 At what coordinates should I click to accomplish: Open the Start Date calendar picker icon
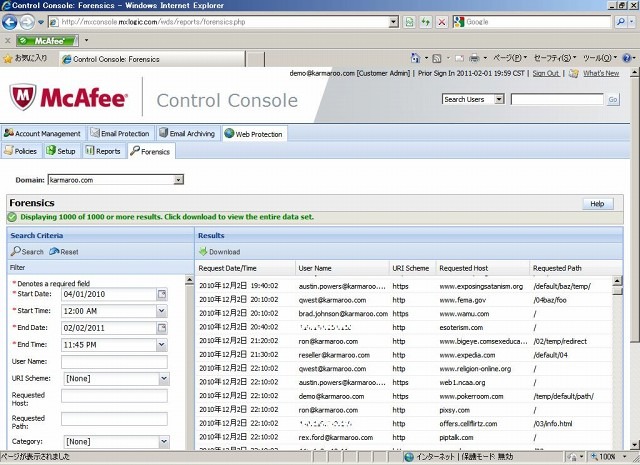point(162,294)
